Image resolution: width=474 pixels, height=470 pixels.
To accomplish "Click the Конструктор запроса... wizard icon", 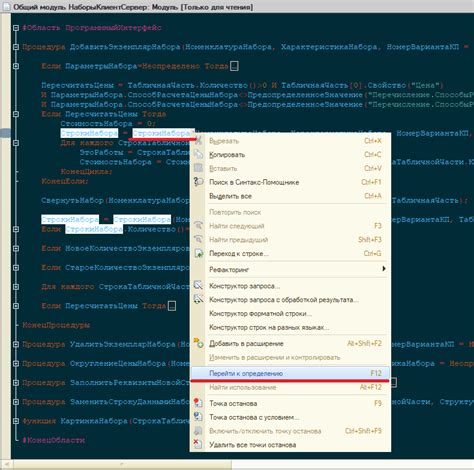I will (199, 286).
